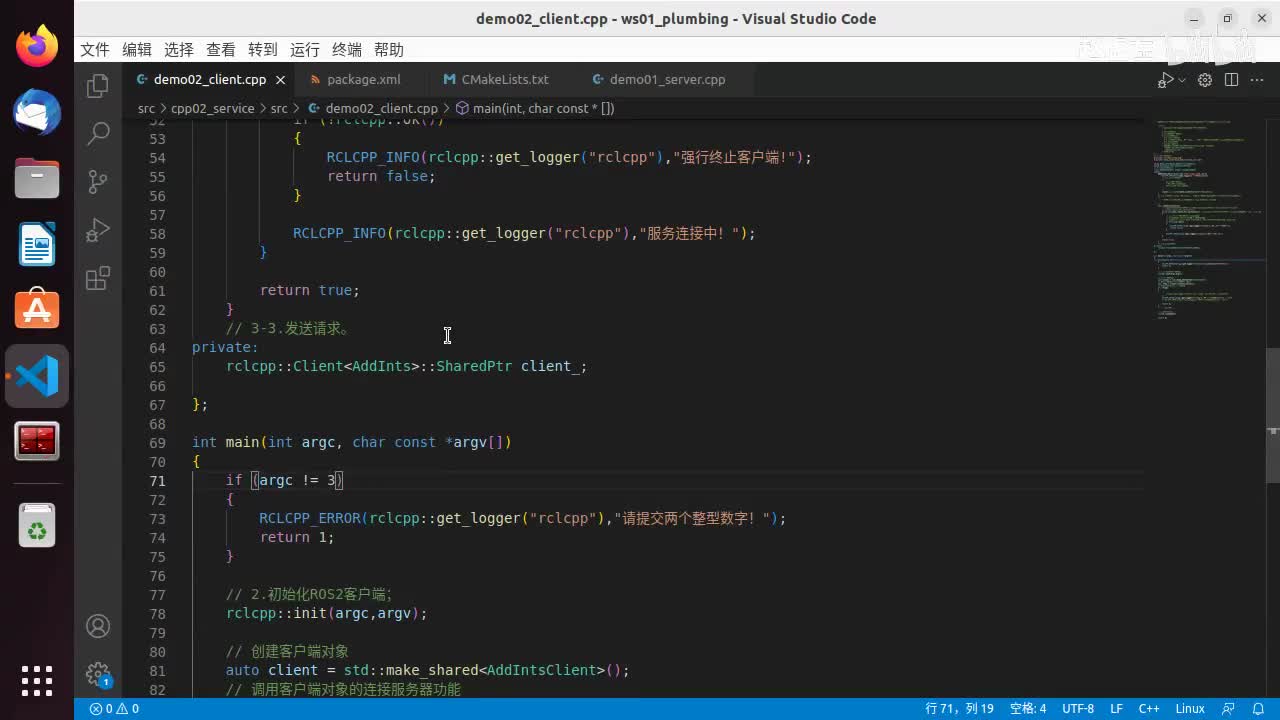The image size is (1280, 720).
Task: Click the C++ language mode item
Action: click(1149, 709)
